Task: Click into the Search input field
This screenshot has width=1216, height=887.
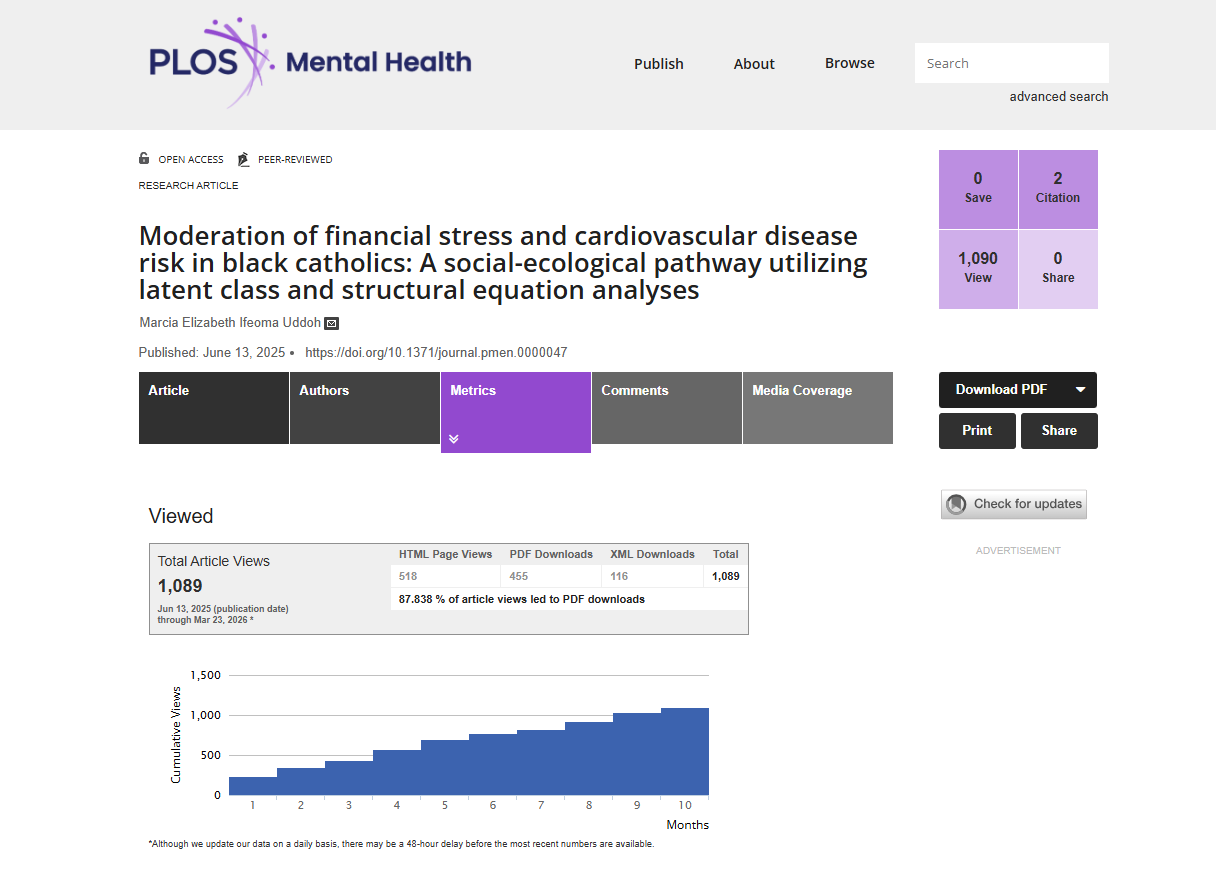Action: tap(1011, 63)
